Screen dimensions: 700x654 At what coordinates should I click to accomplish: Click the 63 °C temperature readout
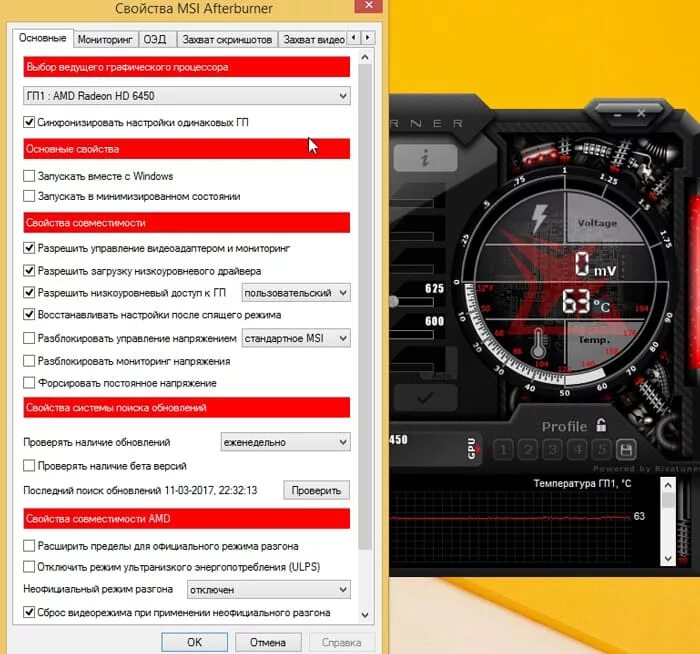tap(585, 301)
